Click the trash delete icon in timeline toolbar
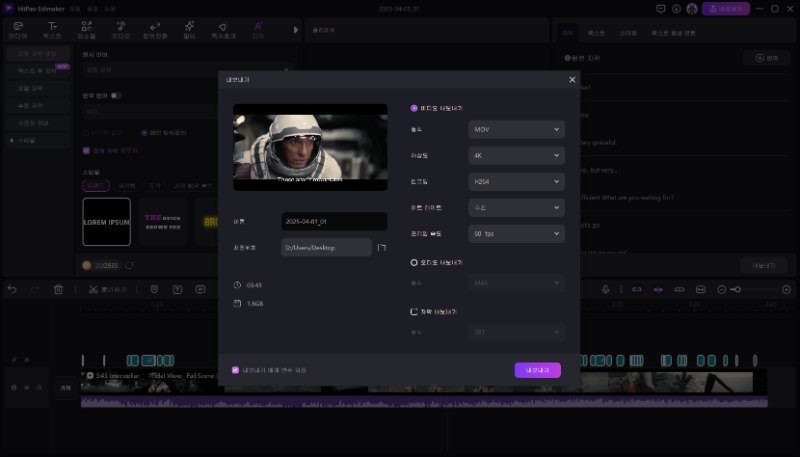This screenshot has height=457, width=800. pyautogui.click(x=58, y=289)
